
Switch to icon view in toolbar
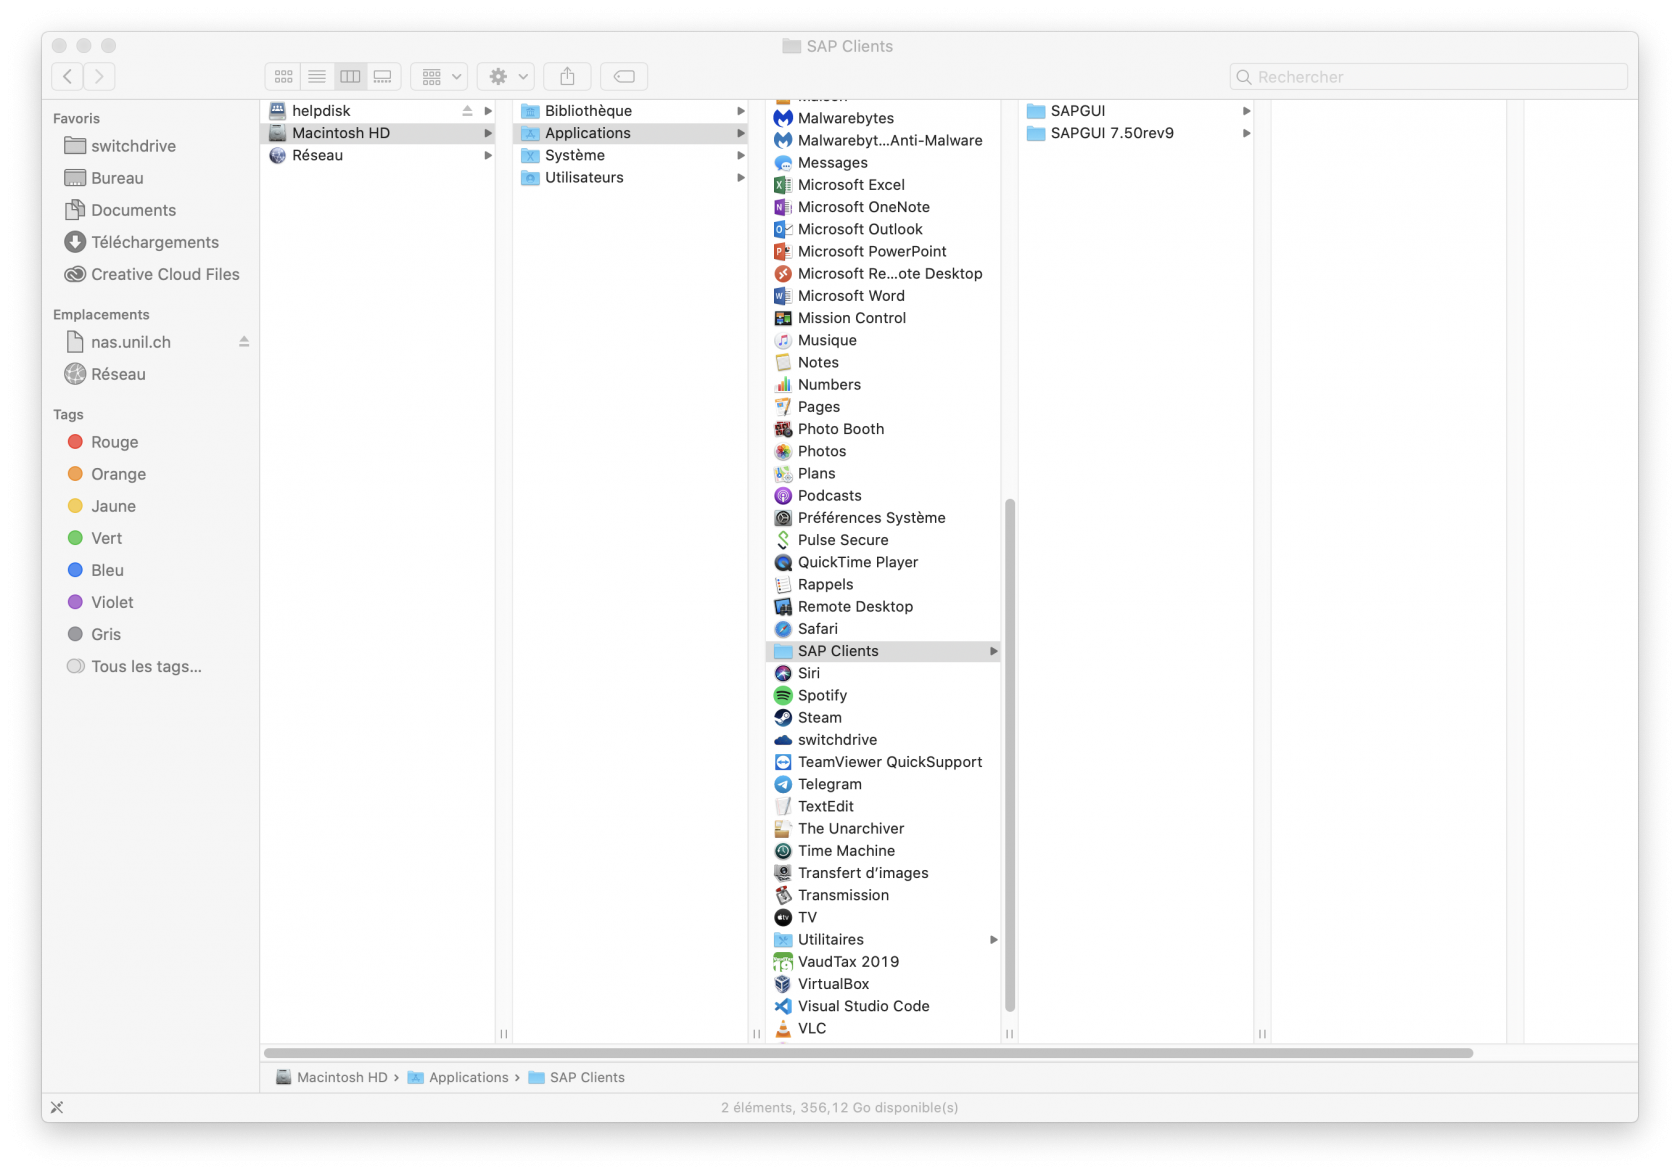(x=284, y=77)
